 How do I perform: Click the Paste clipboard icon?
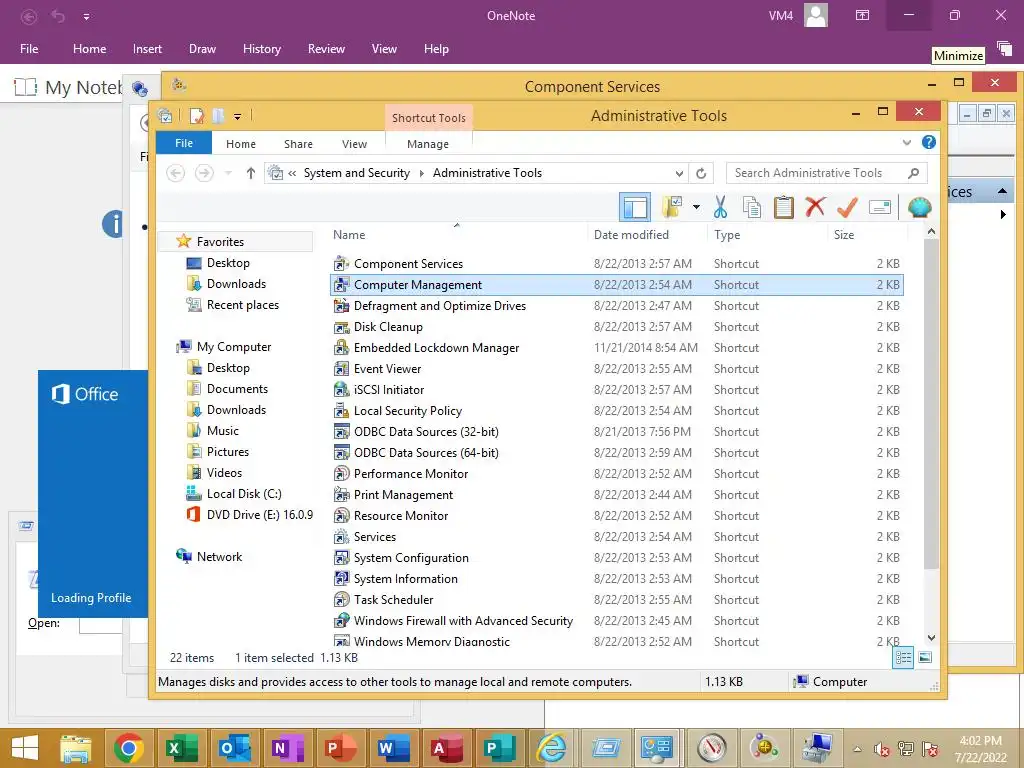click(784, 208)
